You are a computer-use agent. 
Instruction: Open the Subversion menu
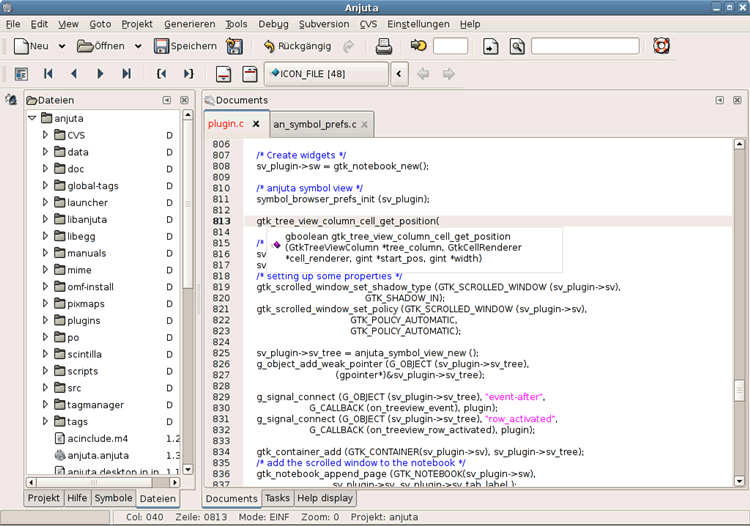coord(324,23)
